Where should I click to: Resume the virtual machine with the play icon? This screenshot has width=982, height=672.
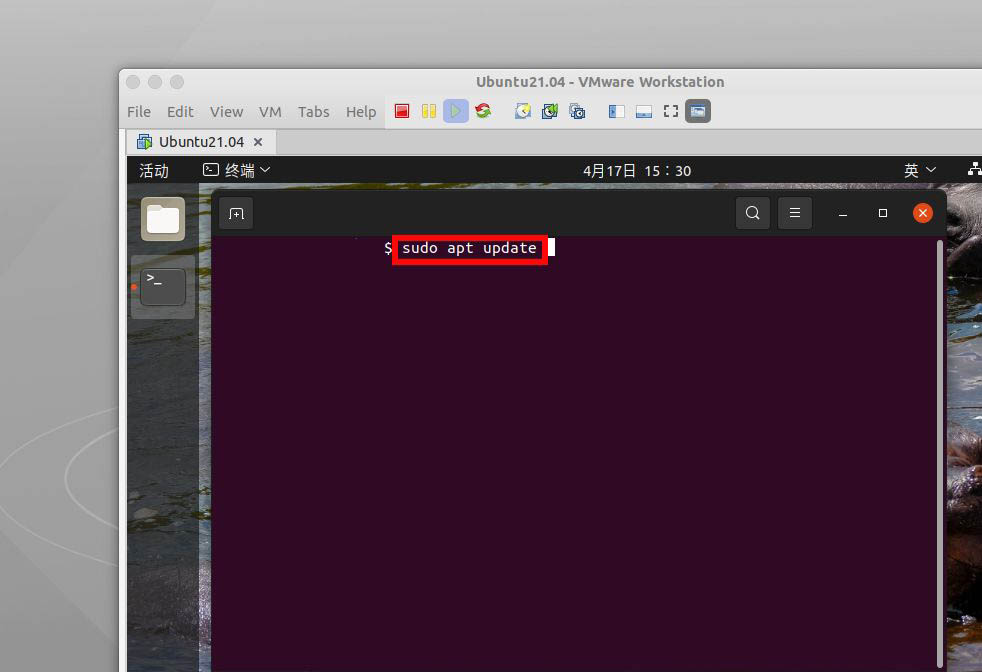tap(455, 111)
